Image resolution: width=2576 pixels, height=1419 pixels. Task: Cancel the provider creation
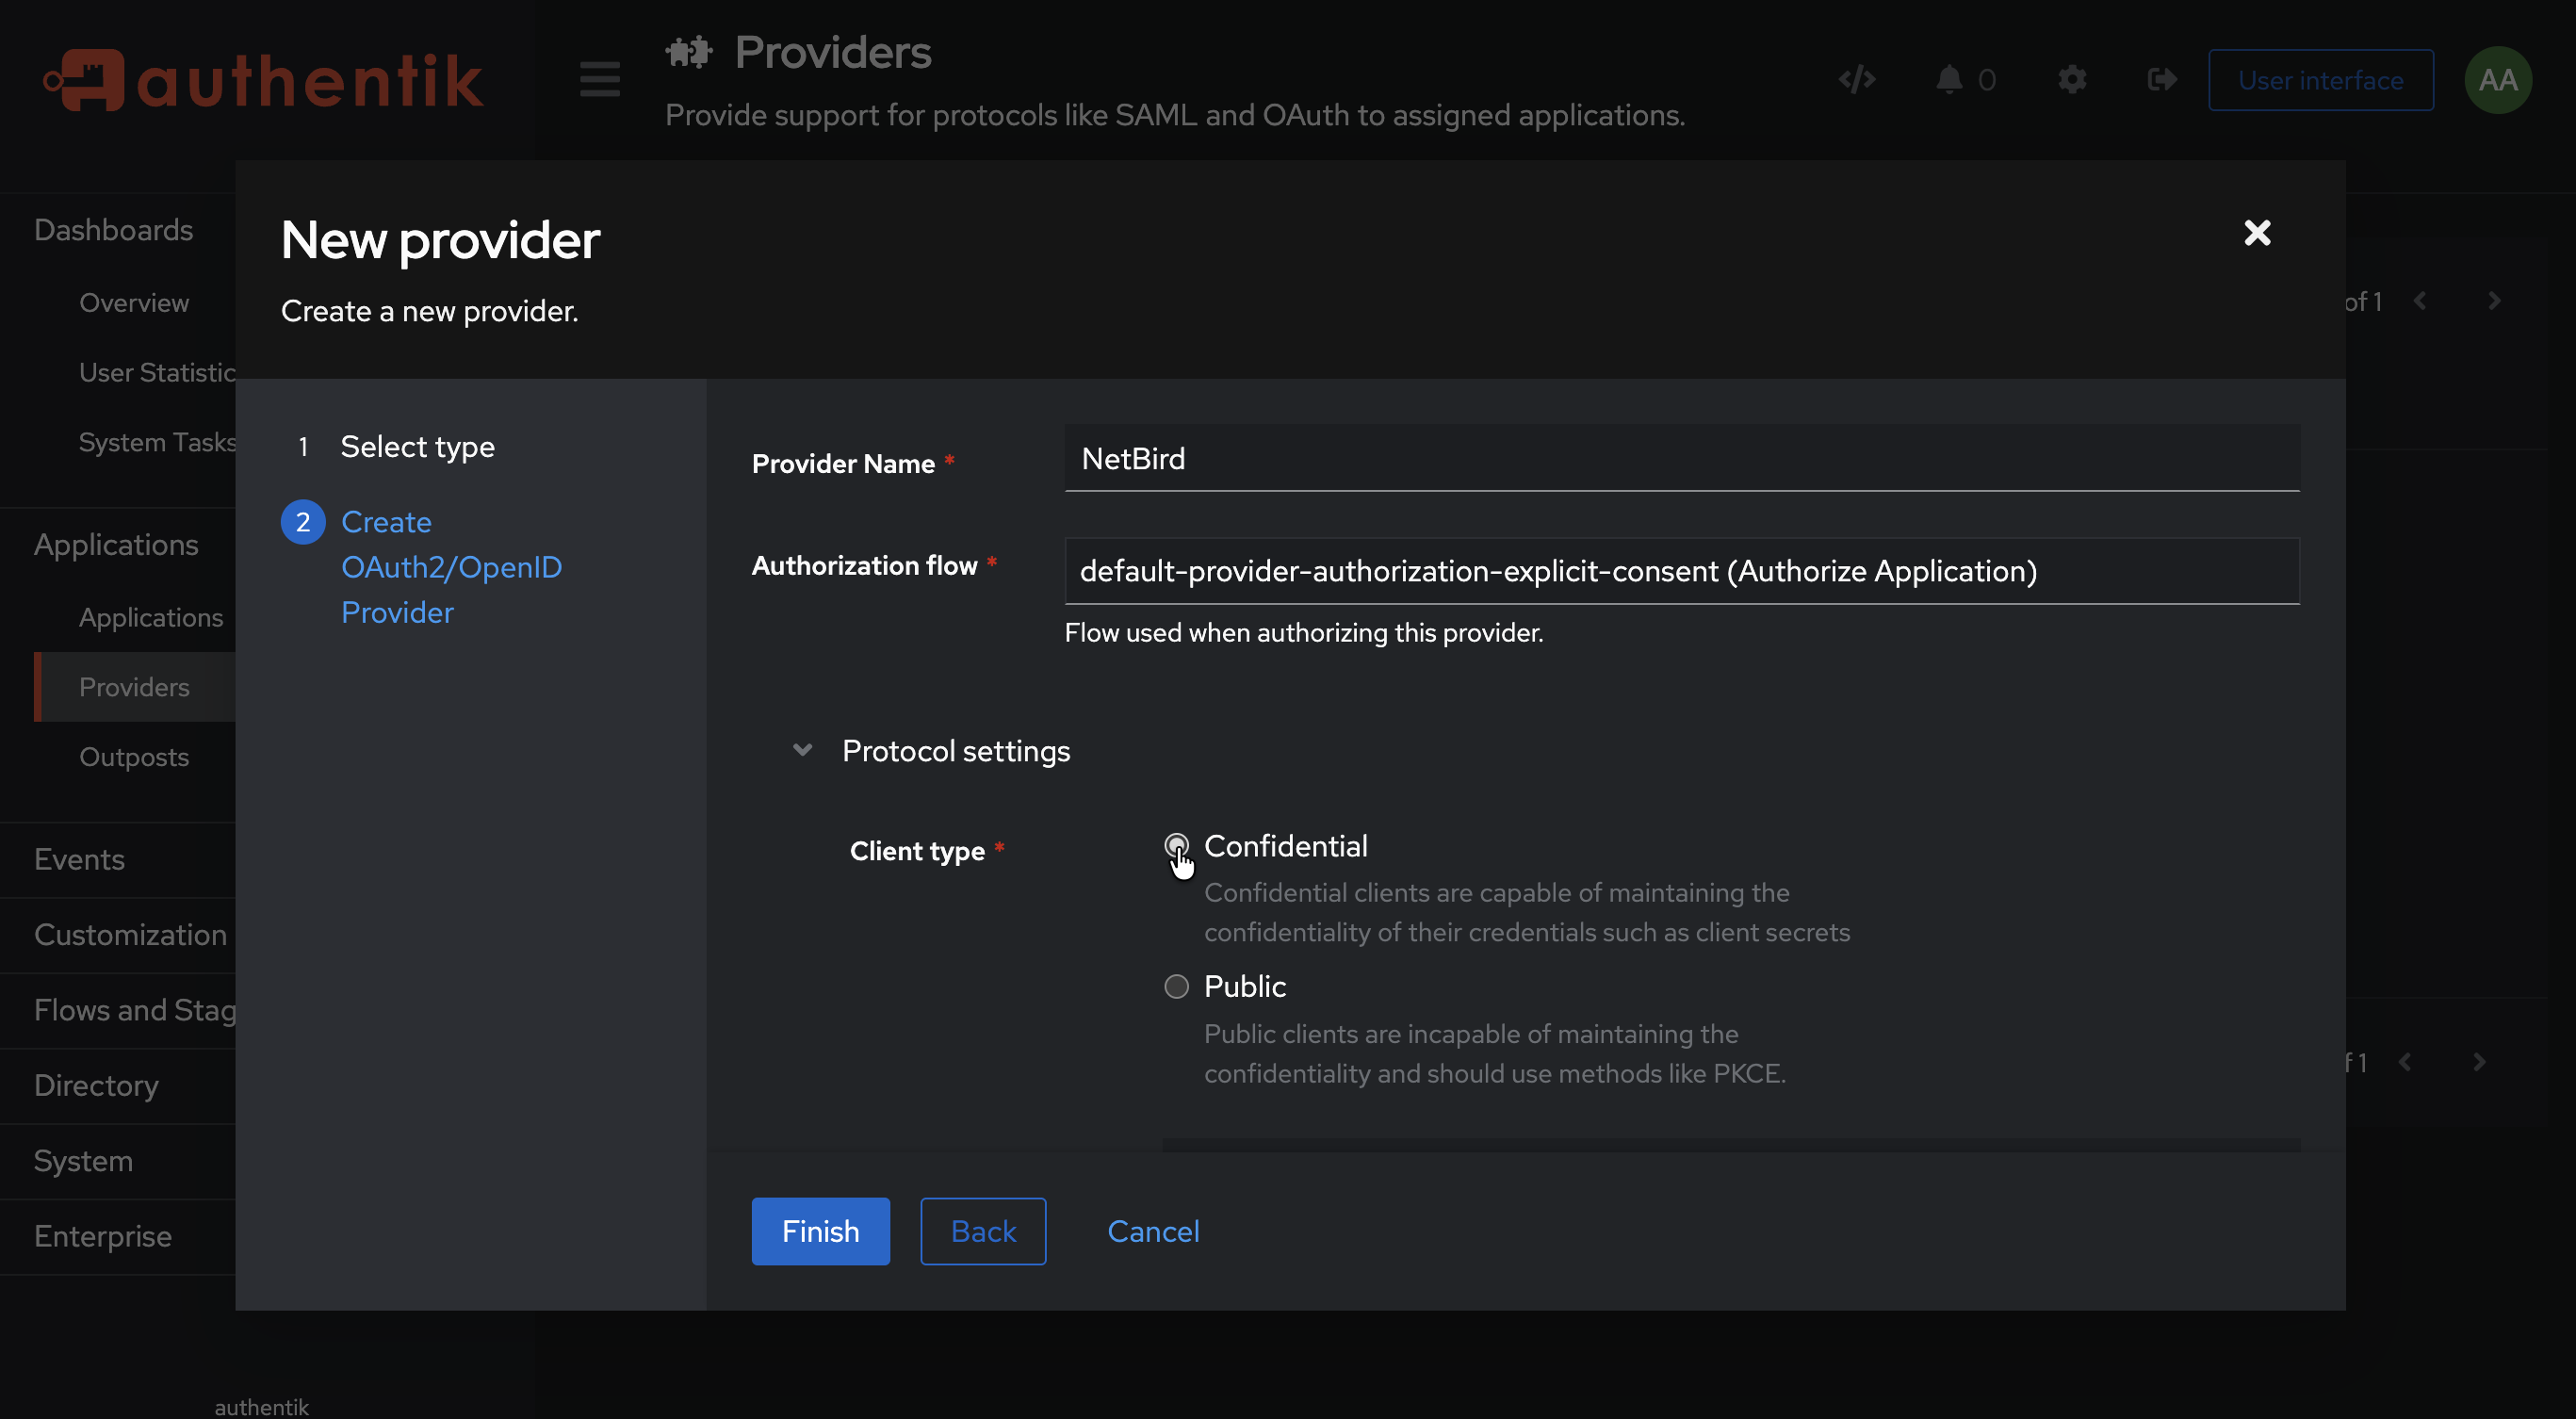click(x=1153, y=1231)
